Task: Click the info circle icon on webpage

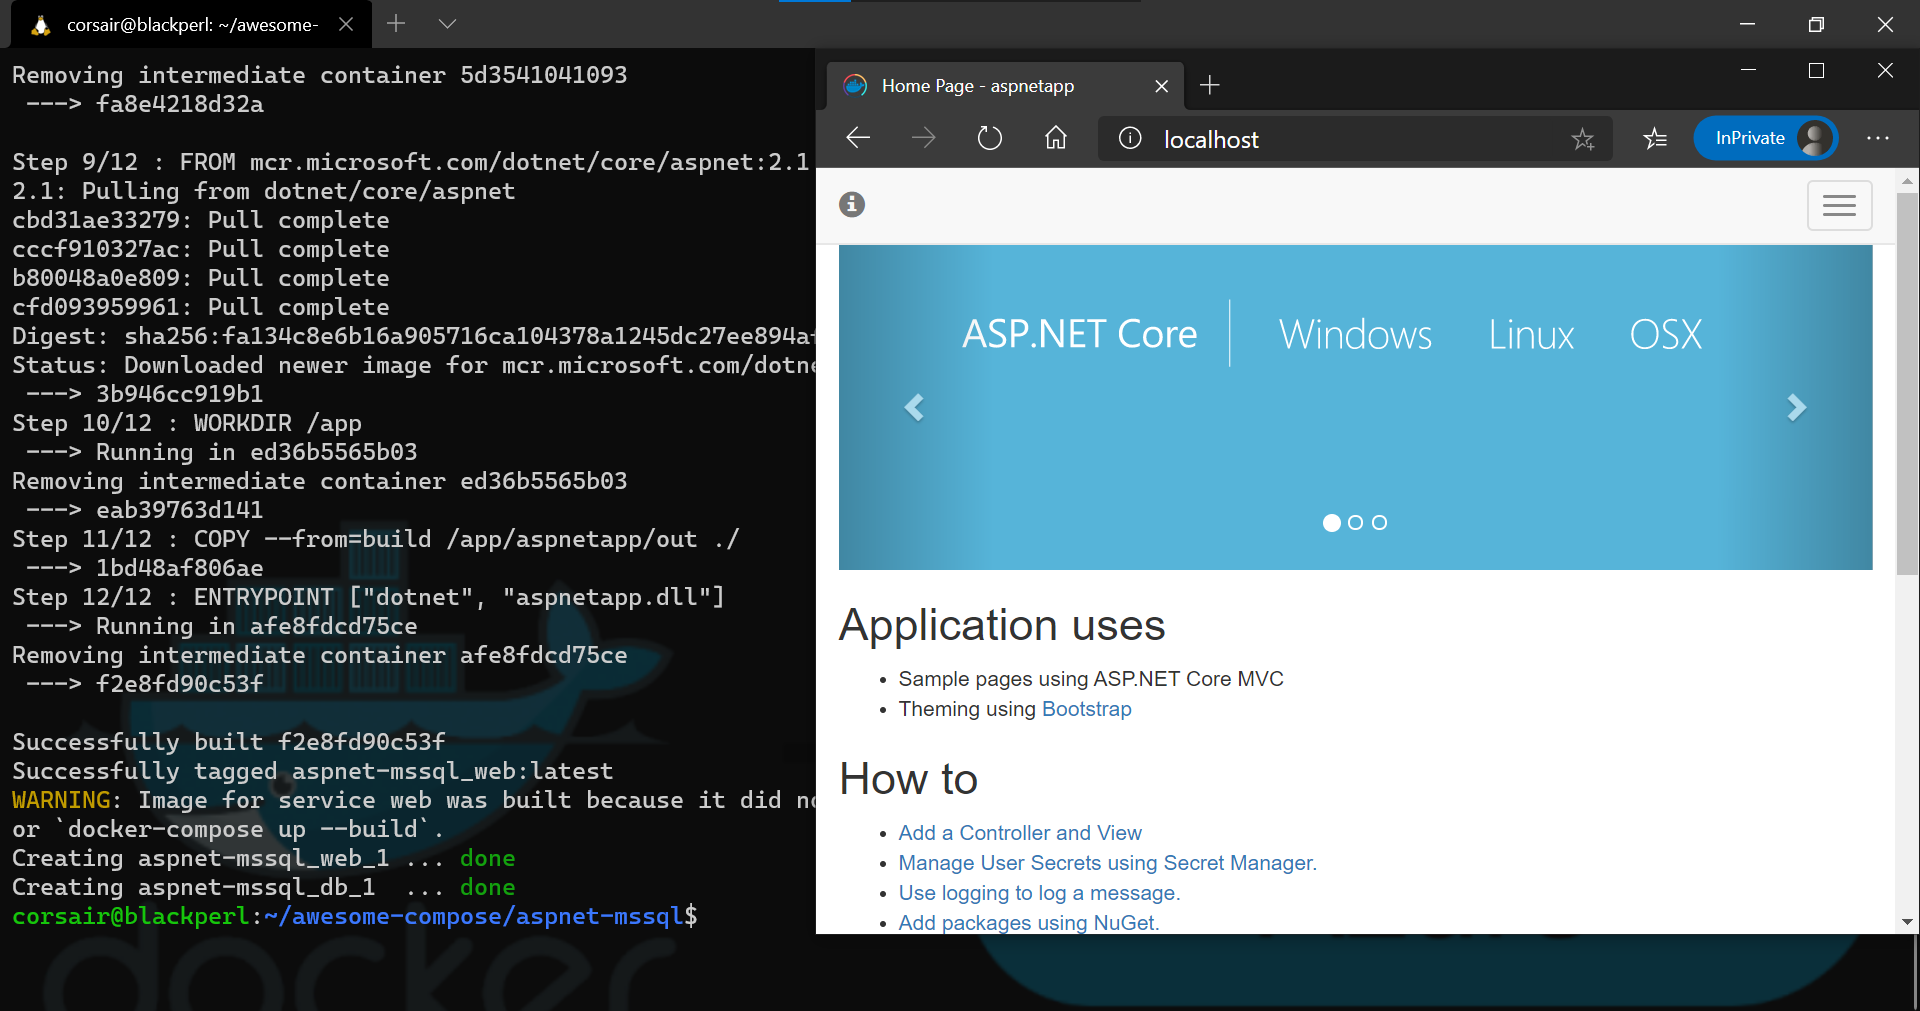Action: click(x=852, y=205)
